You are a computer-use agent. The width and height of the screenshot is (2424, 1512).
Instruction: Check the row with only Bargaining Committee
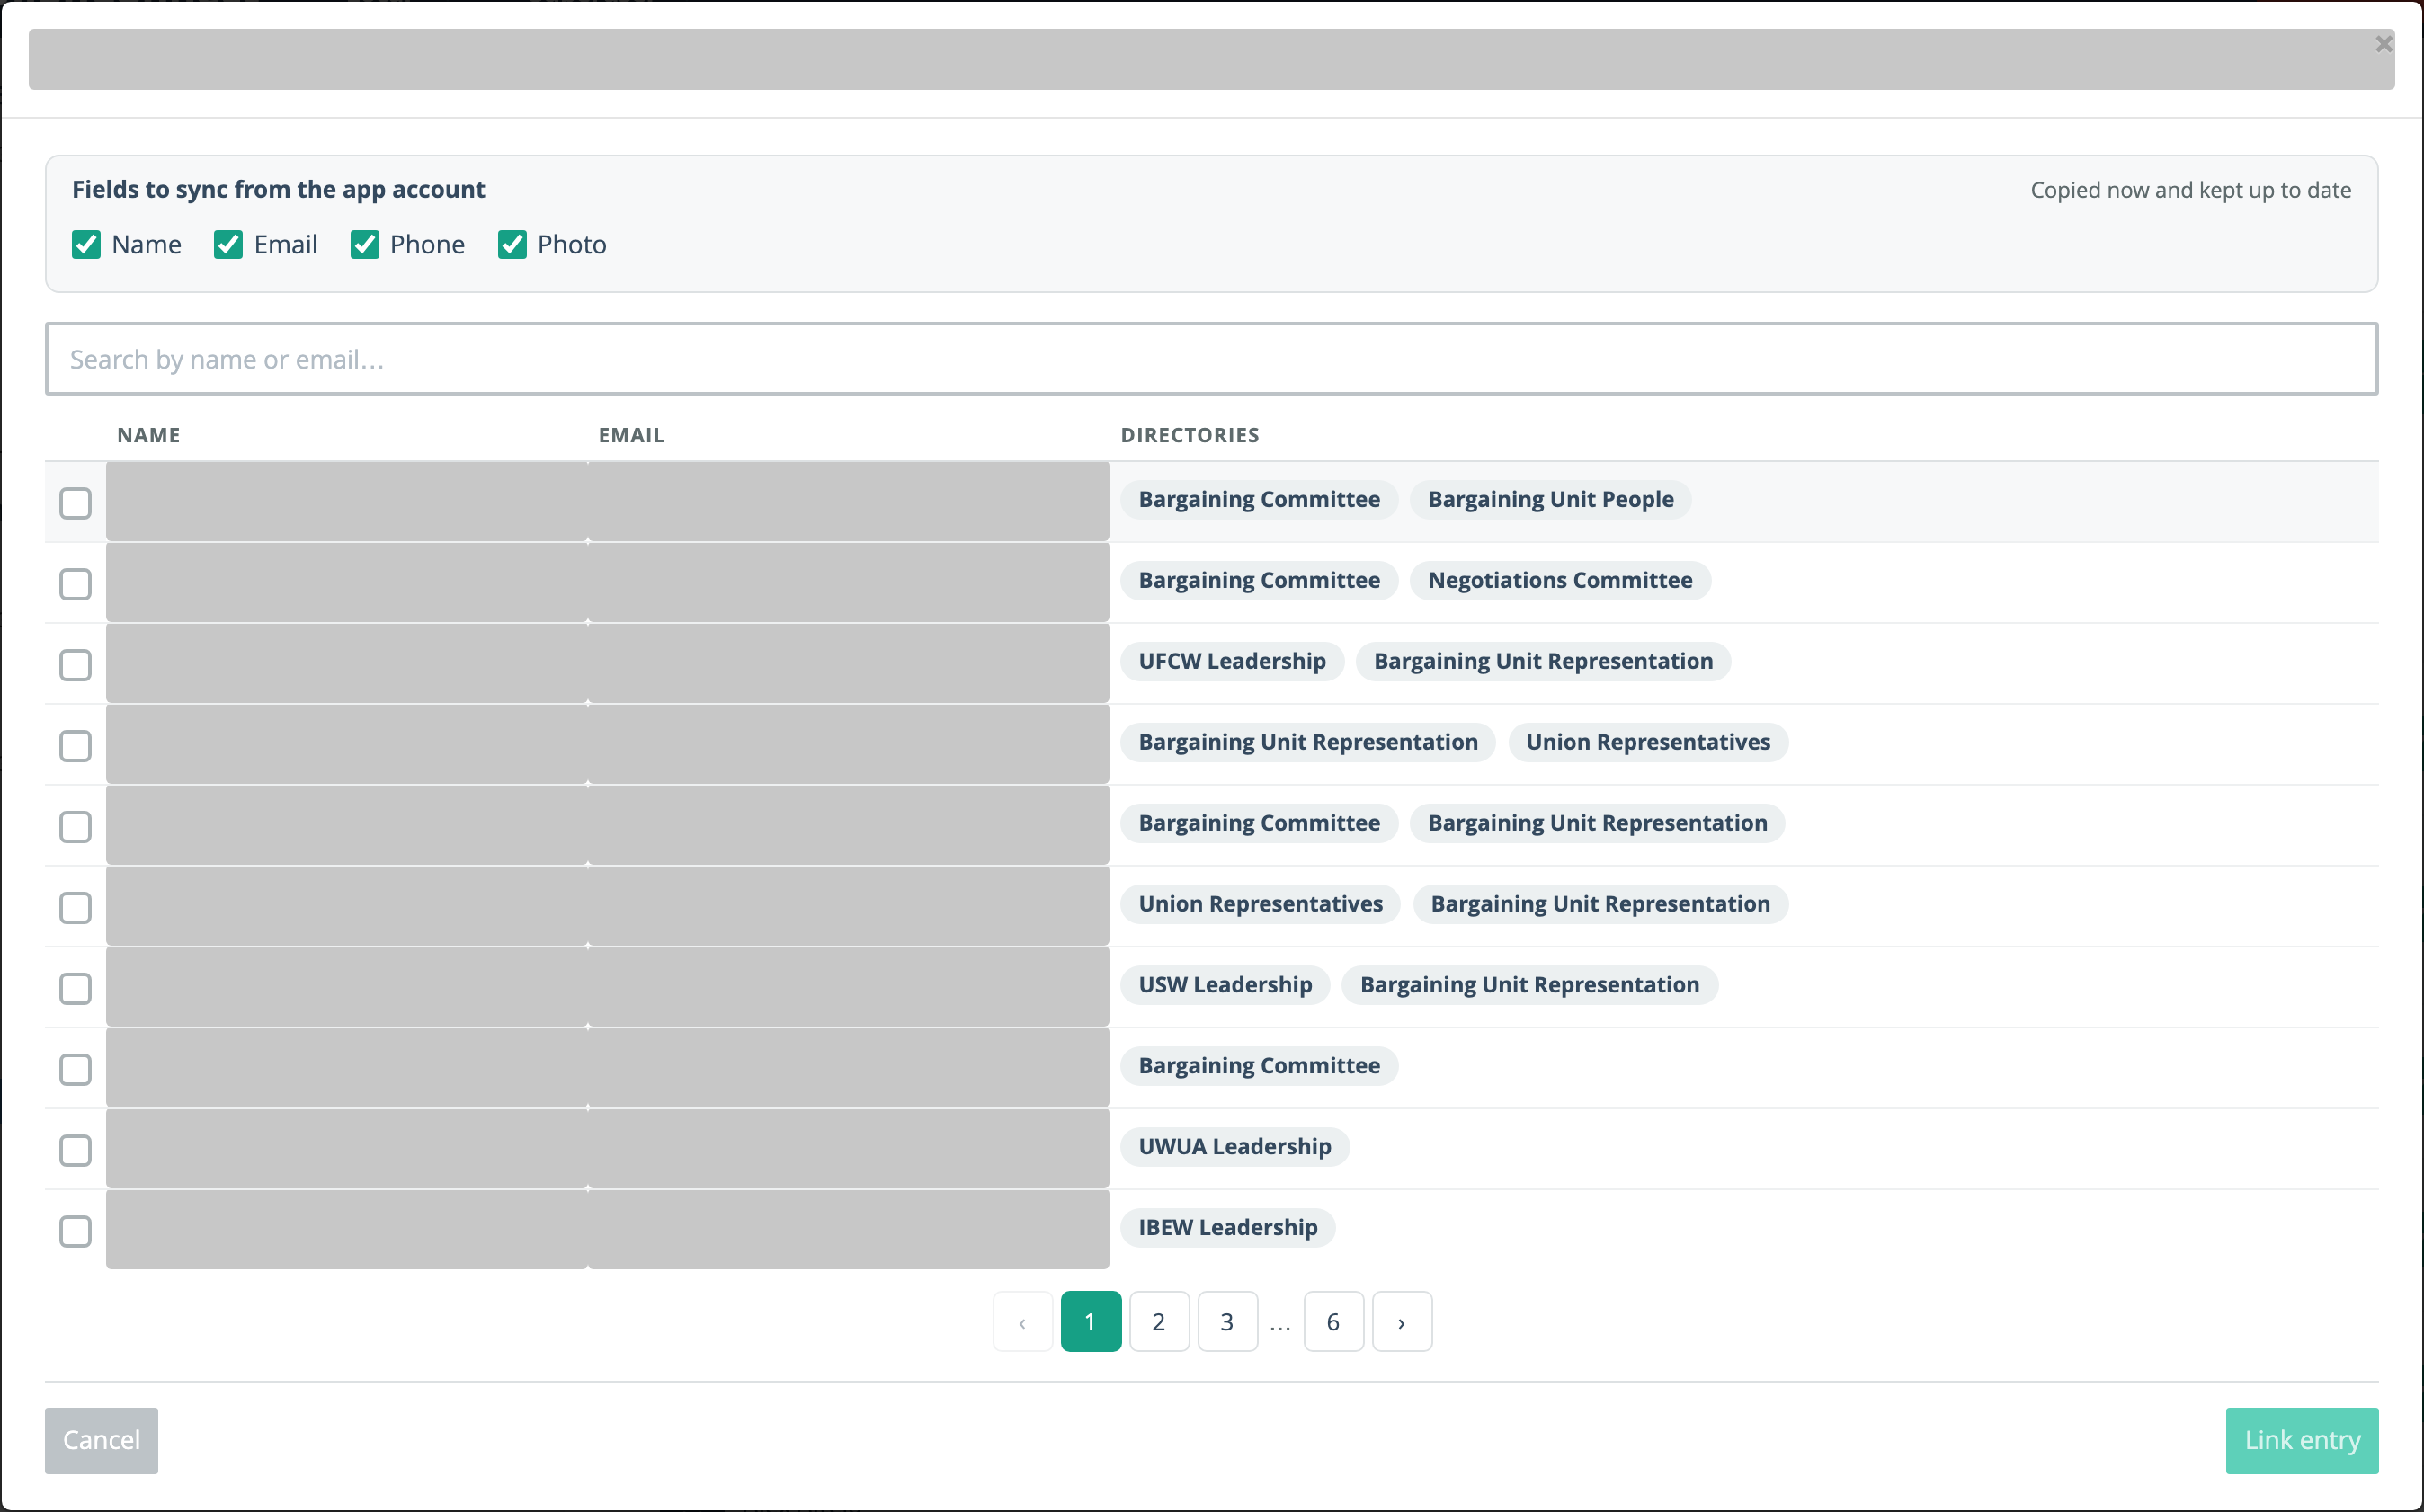[76, 1070]
